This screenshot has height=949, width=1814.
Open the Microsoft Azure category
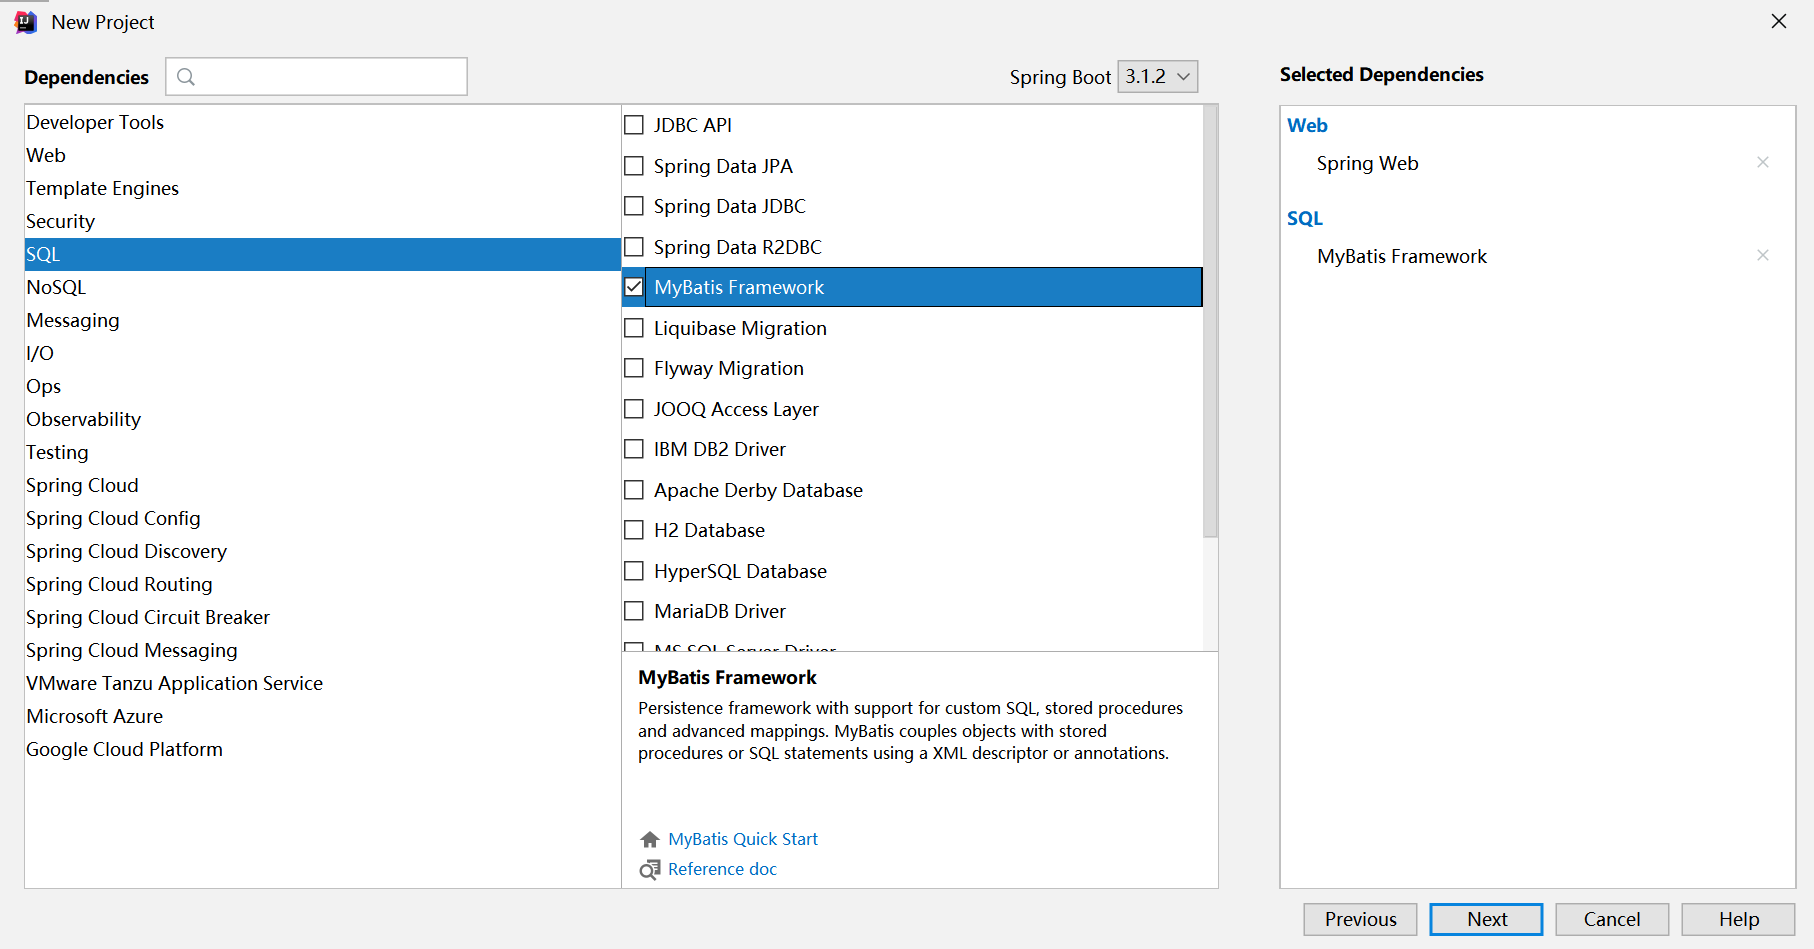point(322,716)
